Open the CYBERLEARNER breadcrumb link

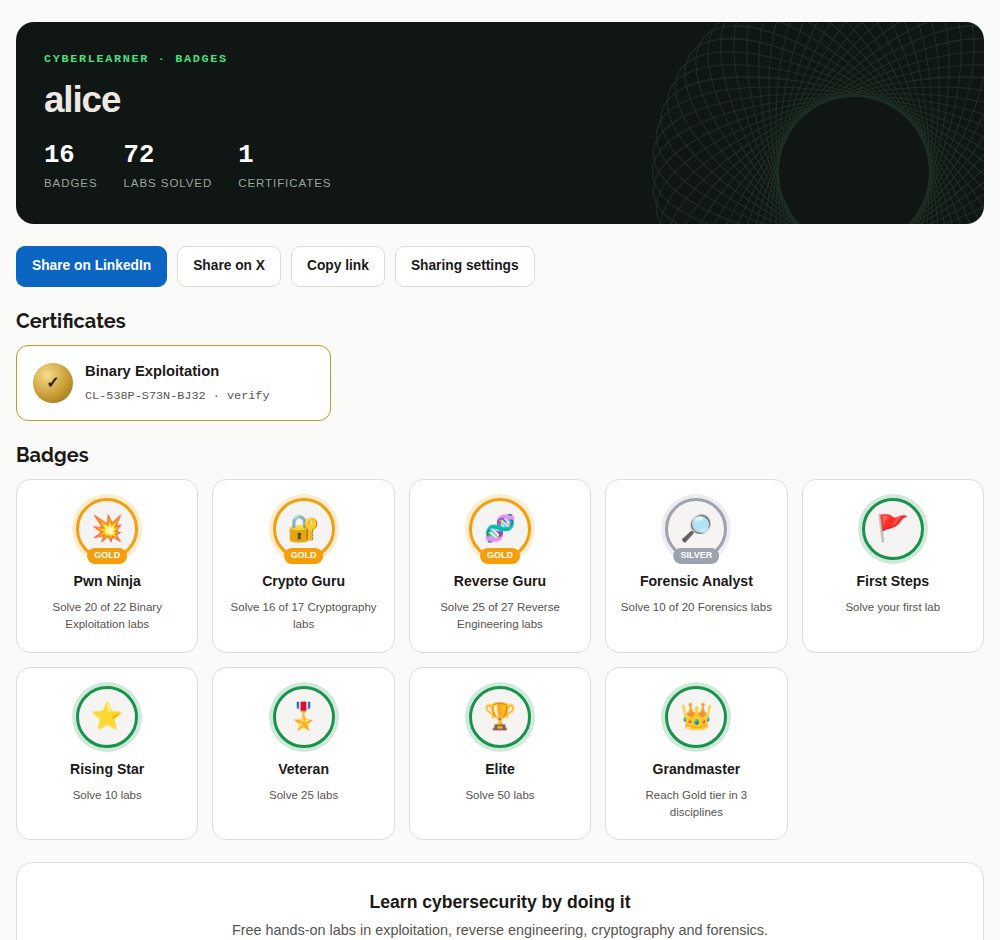(x=96, y=59)
